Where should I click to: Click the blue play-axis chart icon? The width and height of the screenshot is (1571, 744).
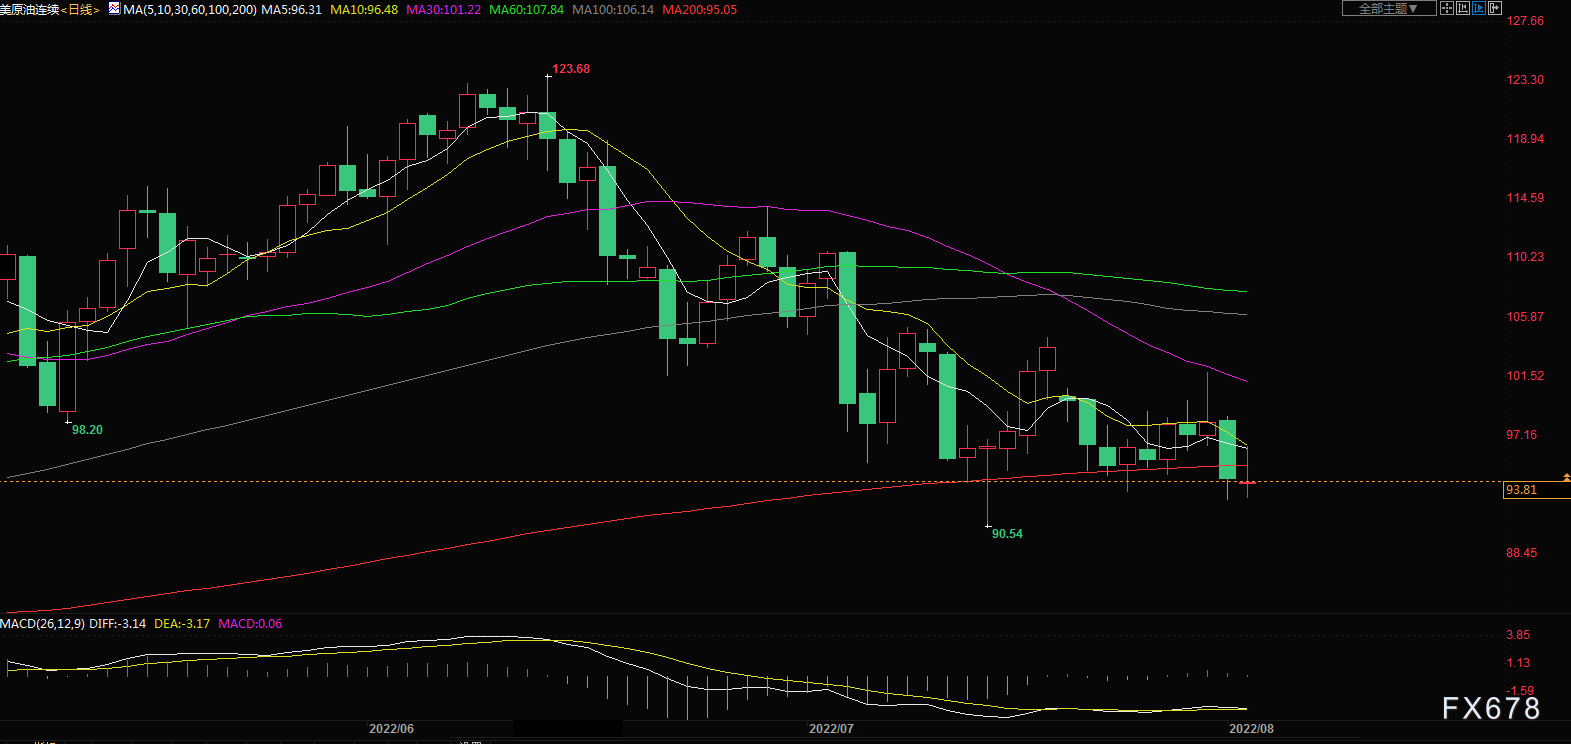click(1479, 8)
